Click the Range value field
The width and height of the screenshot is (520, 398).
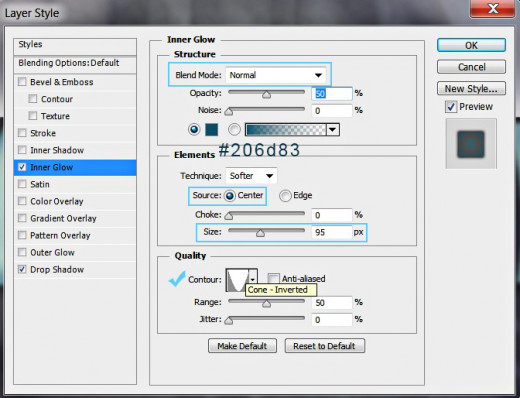332,303
